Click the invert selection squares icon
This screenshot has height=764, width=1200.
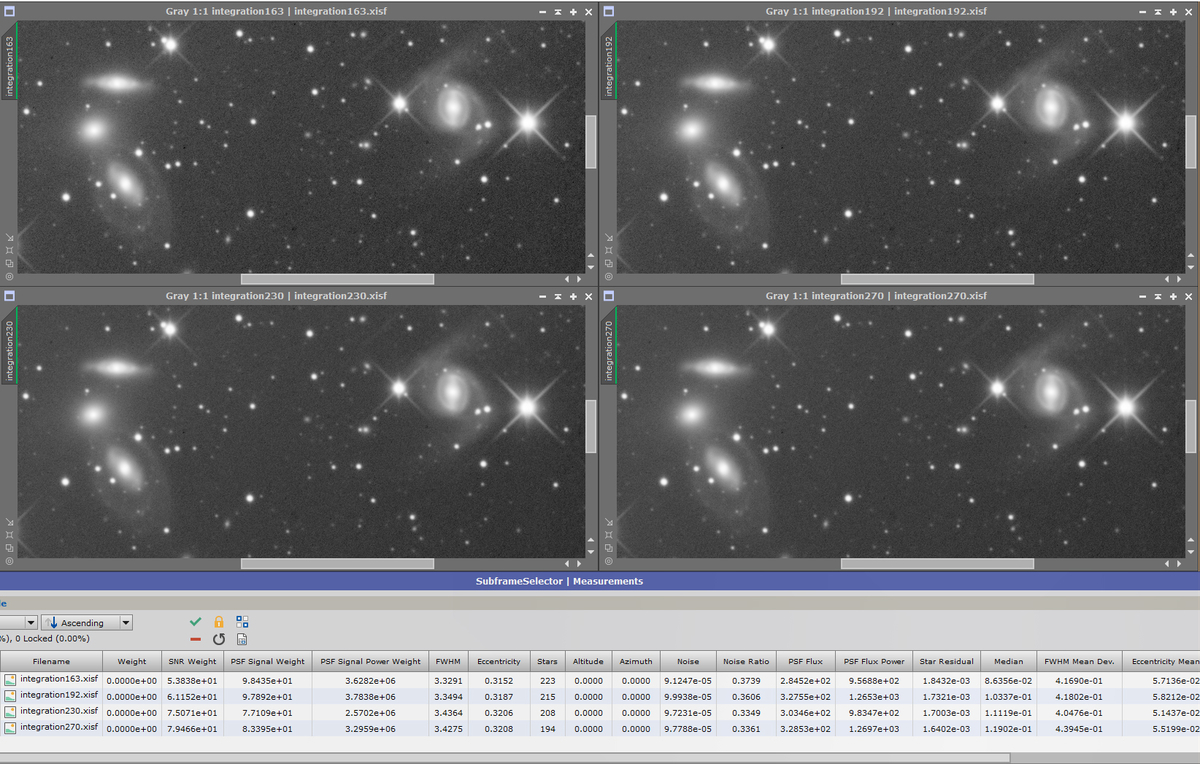[242, 622]
